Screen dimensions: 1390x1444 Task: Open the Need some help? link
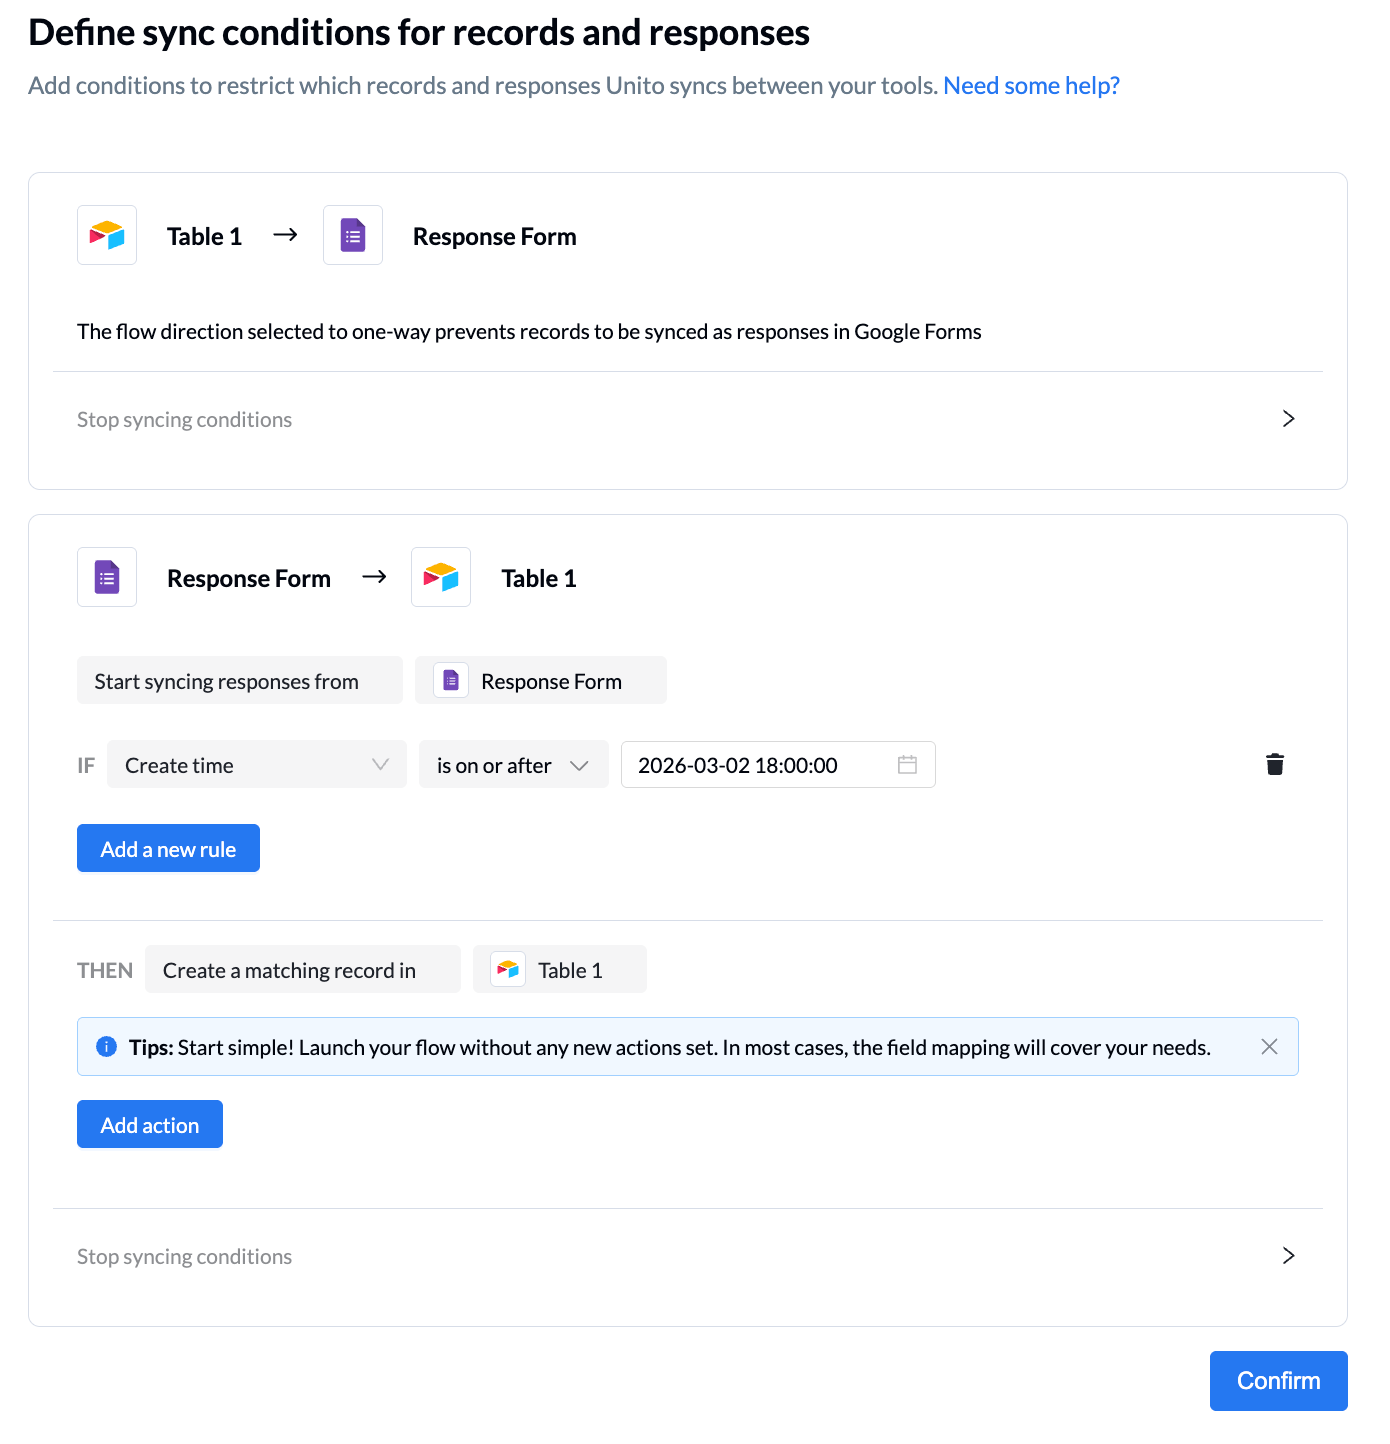(x=1031, y=86)
